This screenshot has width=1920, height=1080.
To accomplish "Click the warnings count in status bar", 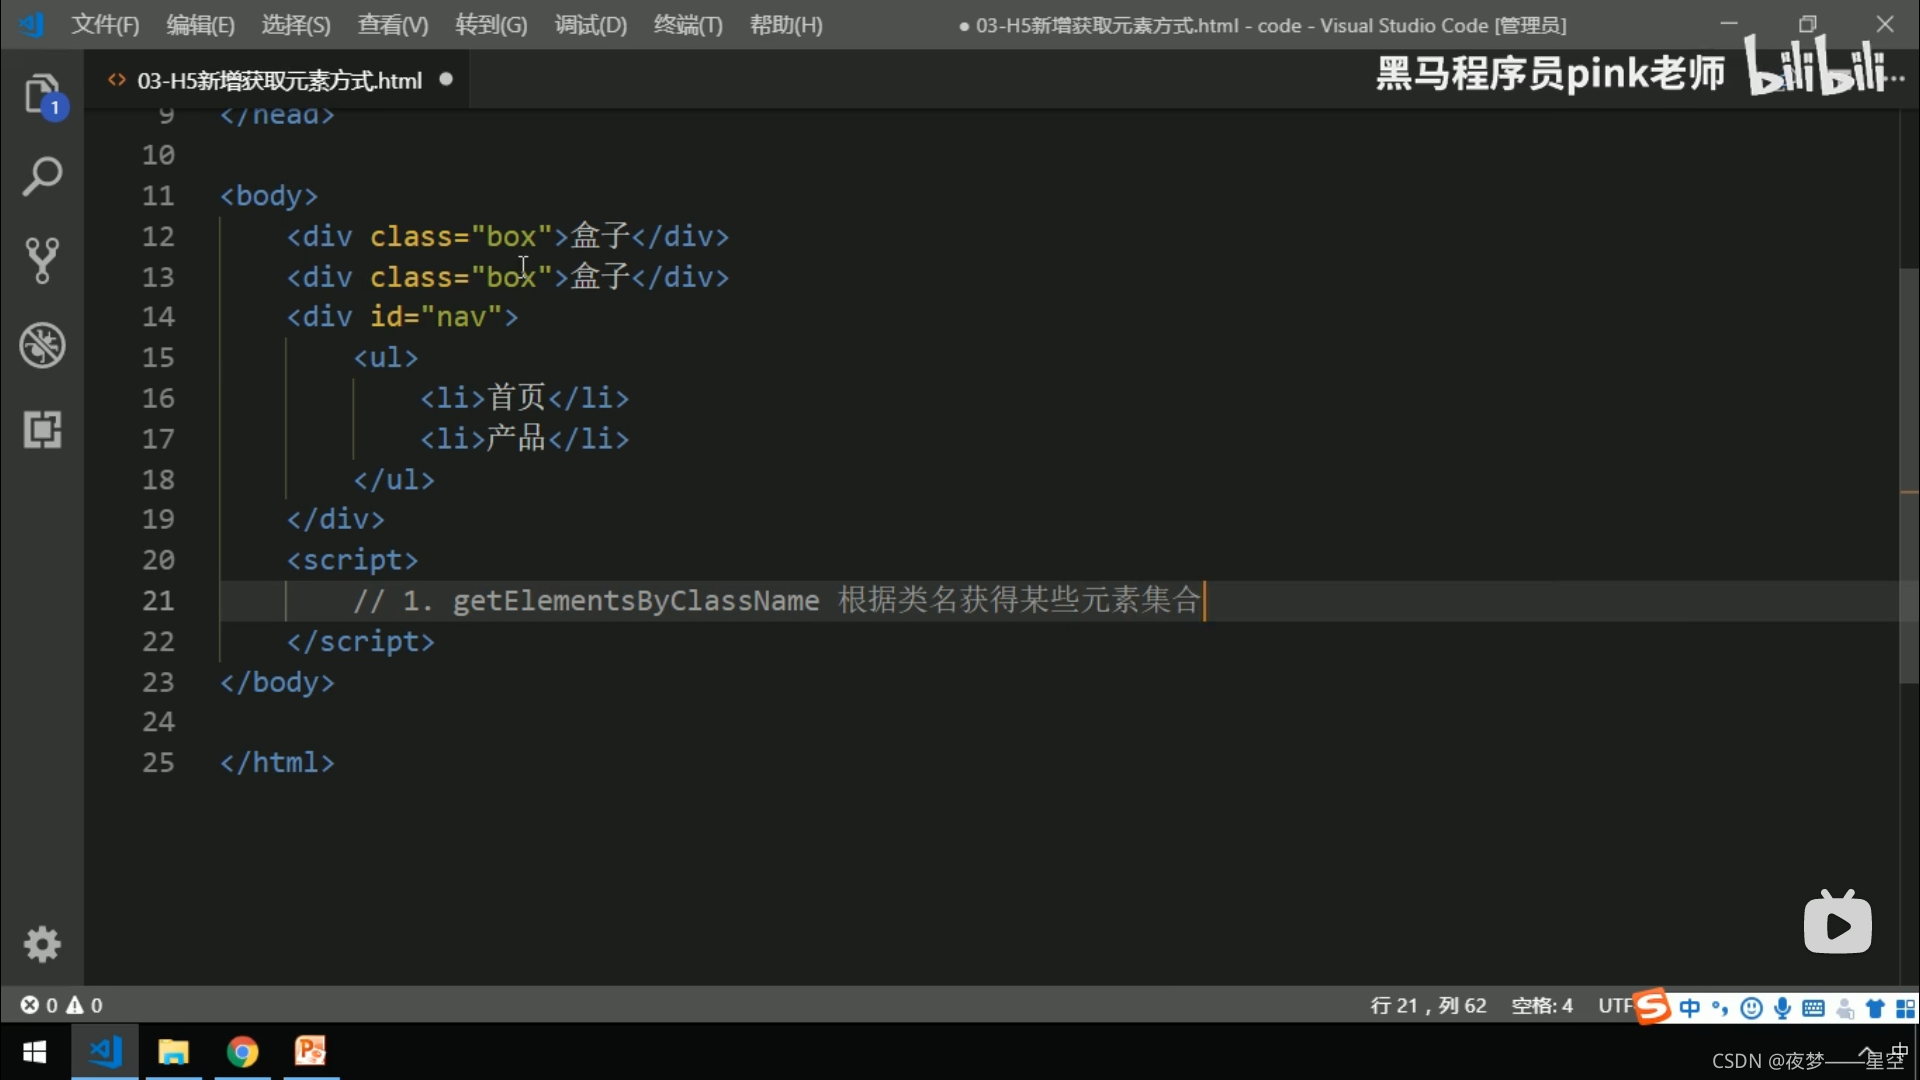I will click(85, 1005).
